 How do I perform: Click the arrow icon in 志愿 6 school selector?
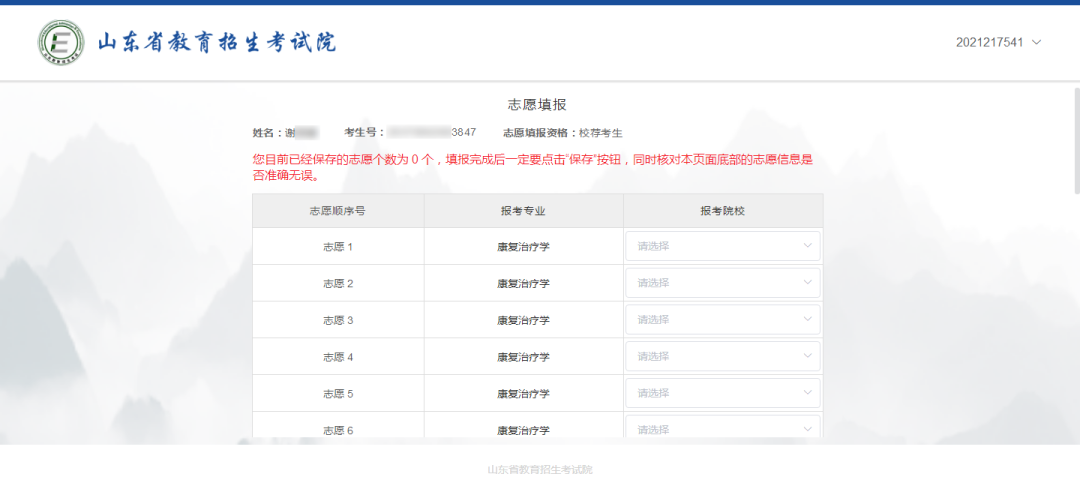(x=808, y=429)
